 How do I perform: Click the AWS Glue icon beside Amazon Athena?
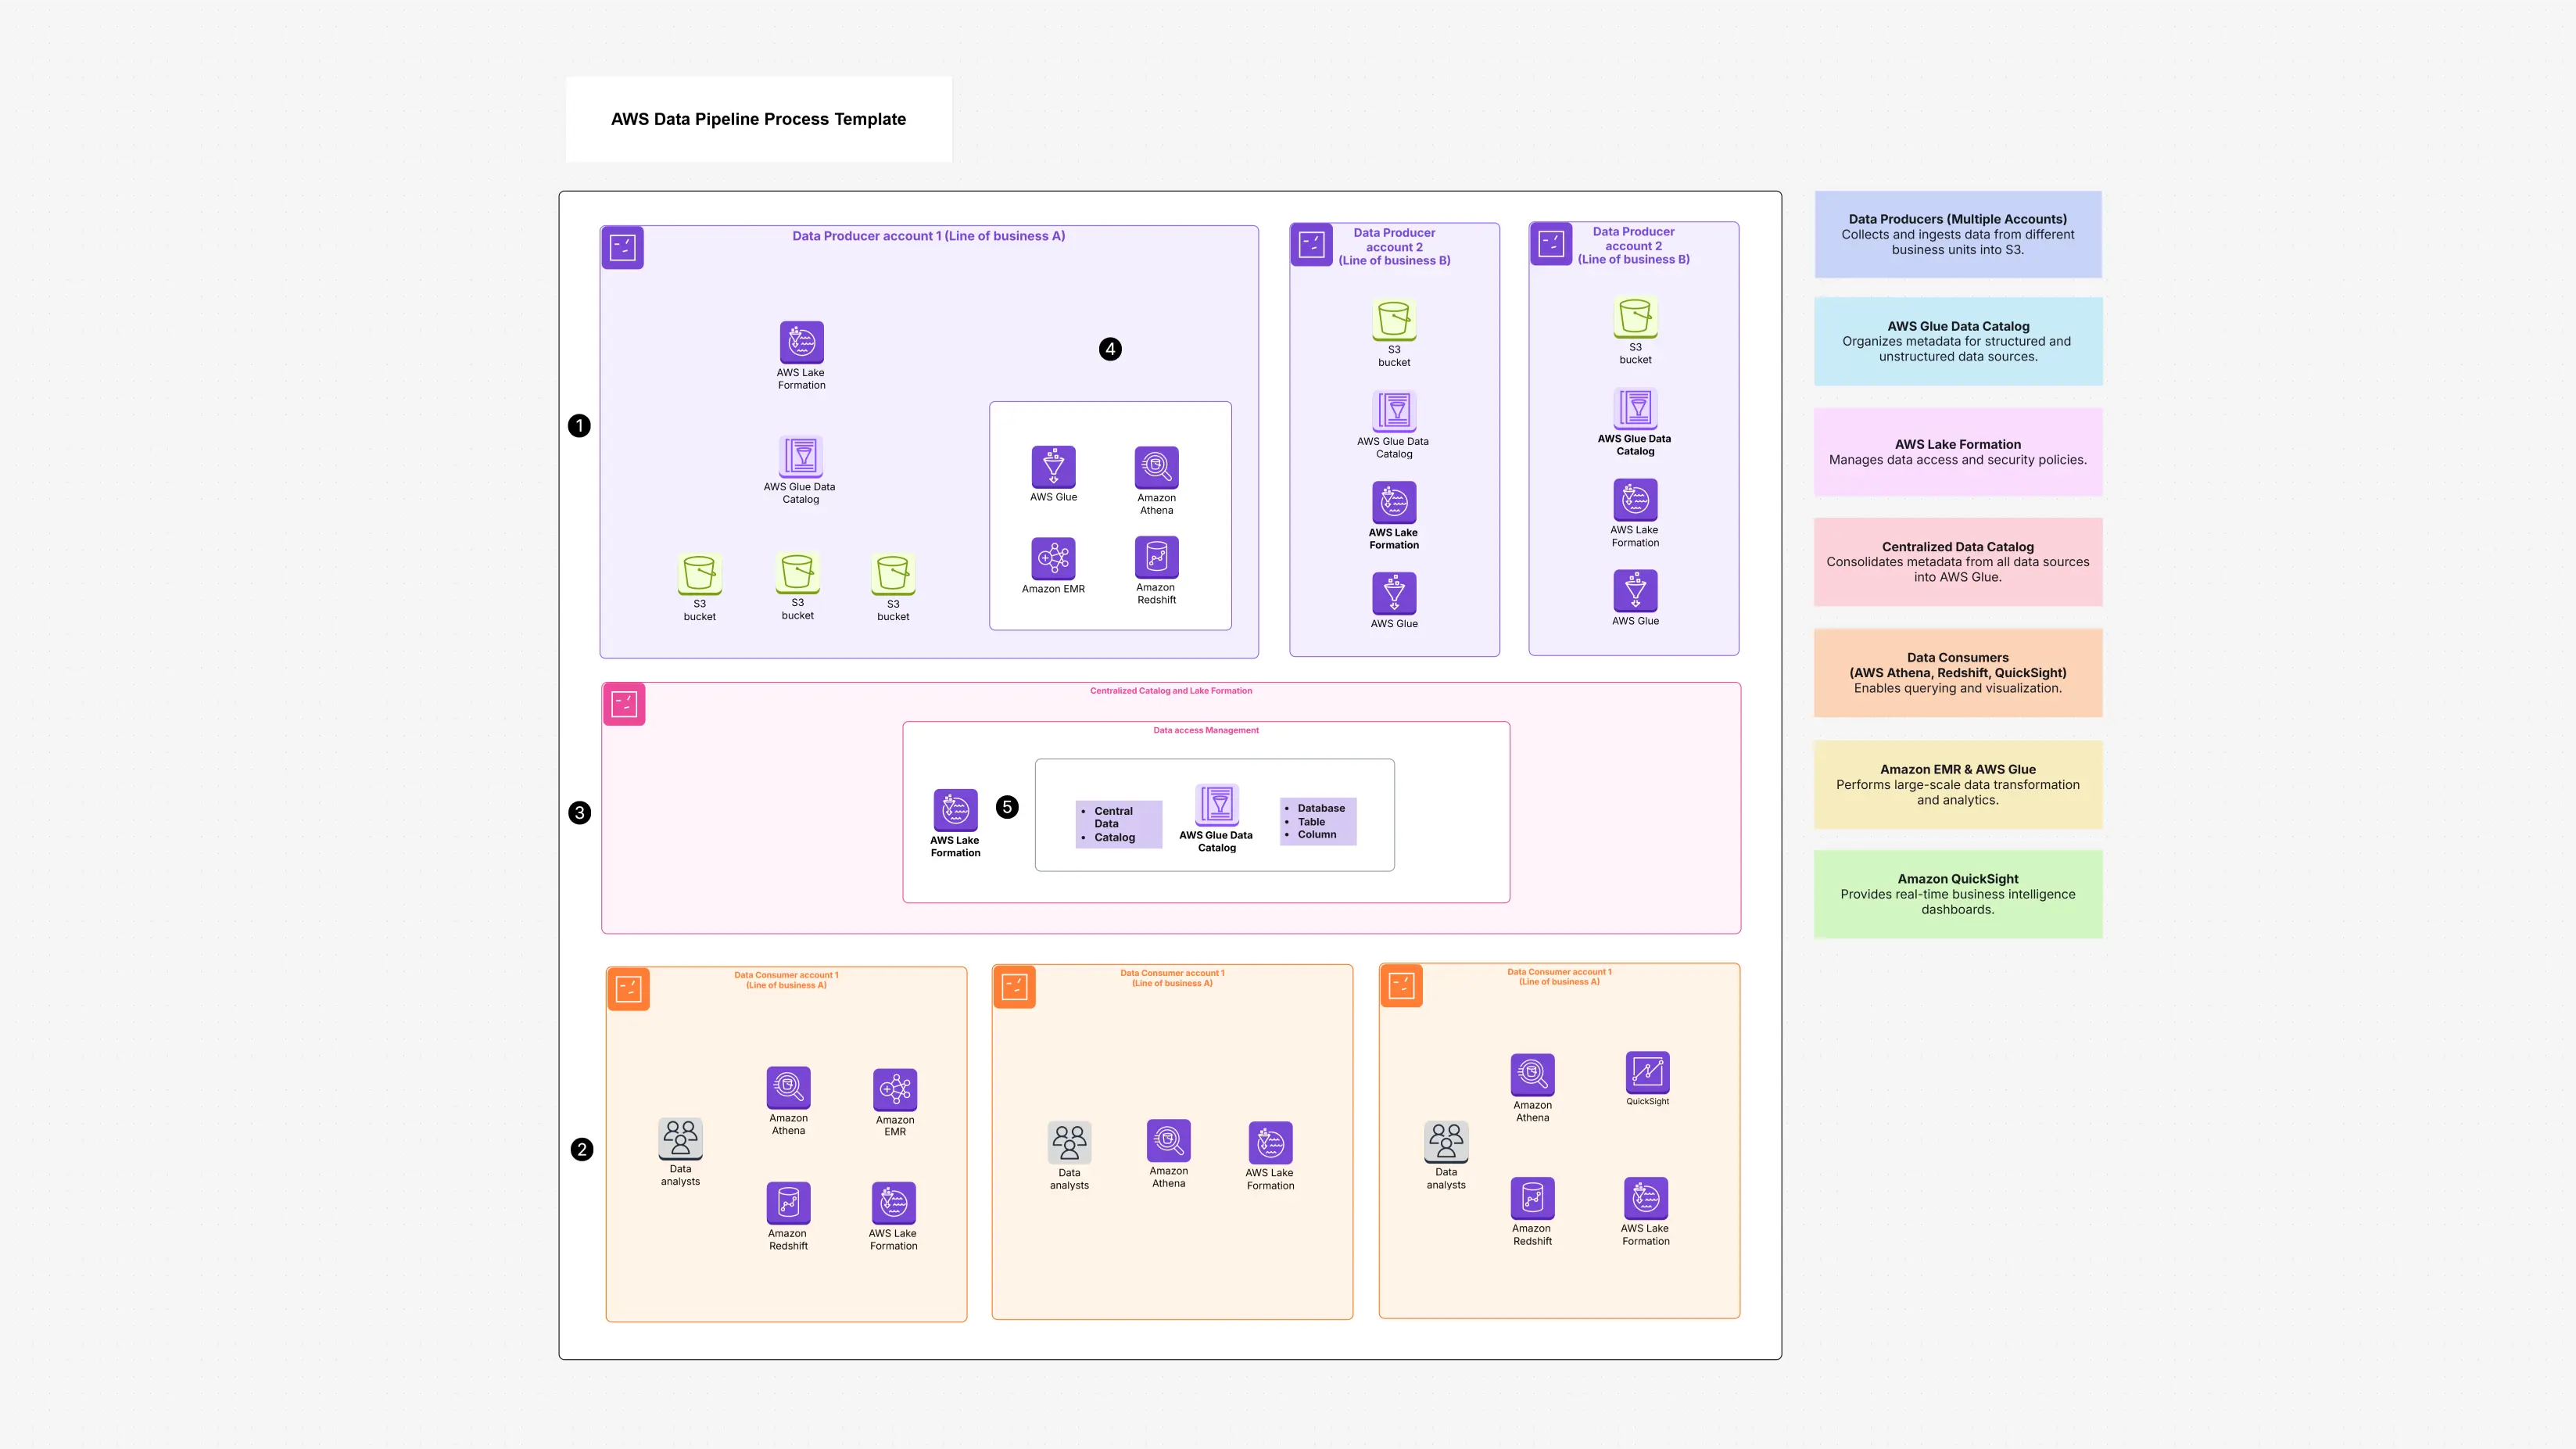click(x=1053, y=467)
